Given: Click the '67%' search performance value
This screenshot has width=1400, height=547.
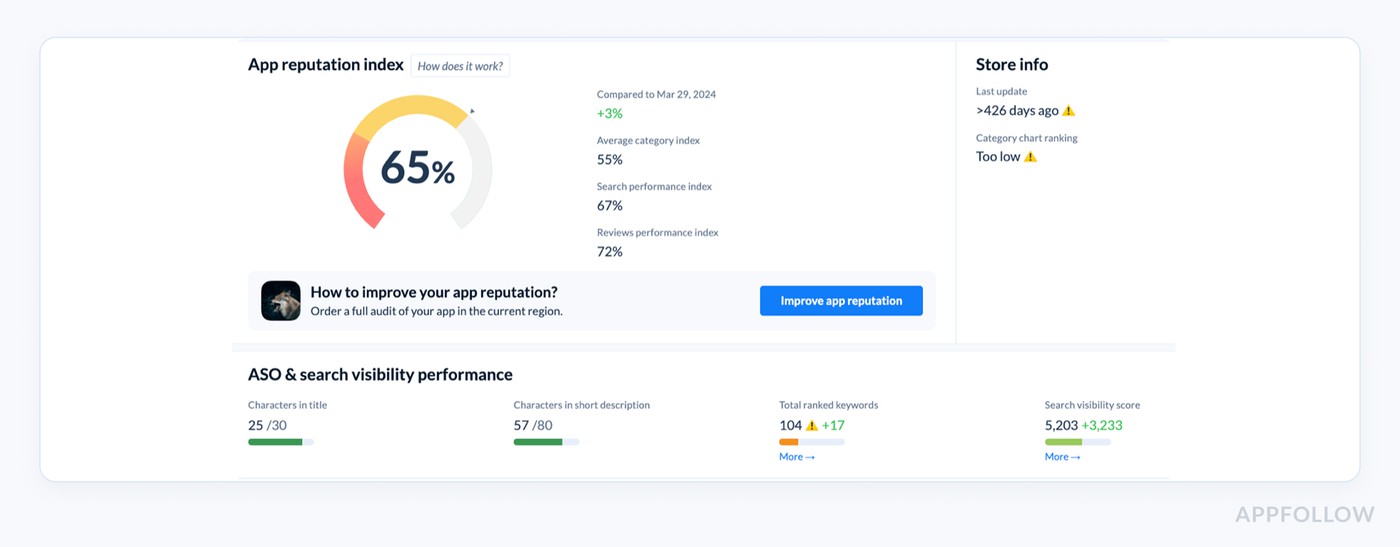Looking at the screenshot, I should click(610, 206).
